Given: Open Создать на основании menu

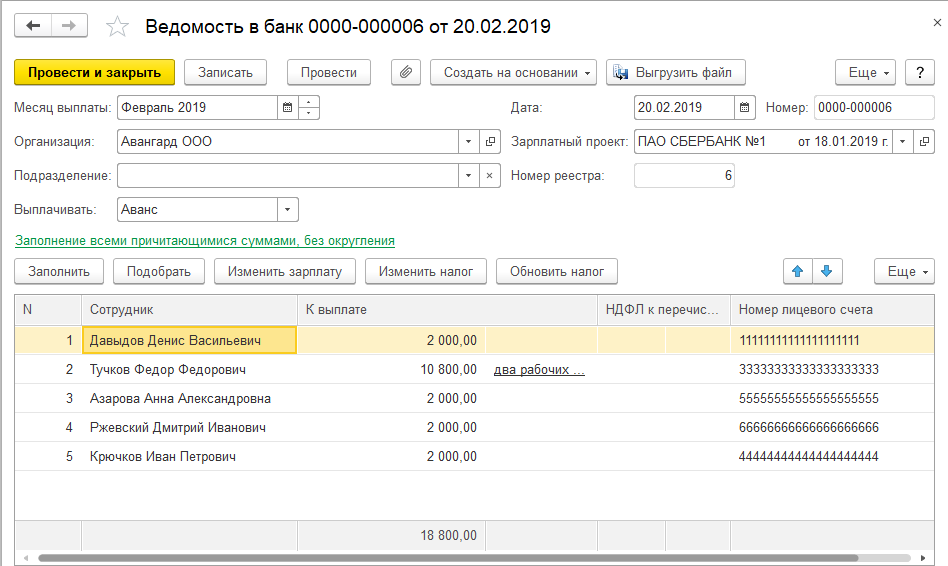Looking at the screenshot, I should [513, 73].
